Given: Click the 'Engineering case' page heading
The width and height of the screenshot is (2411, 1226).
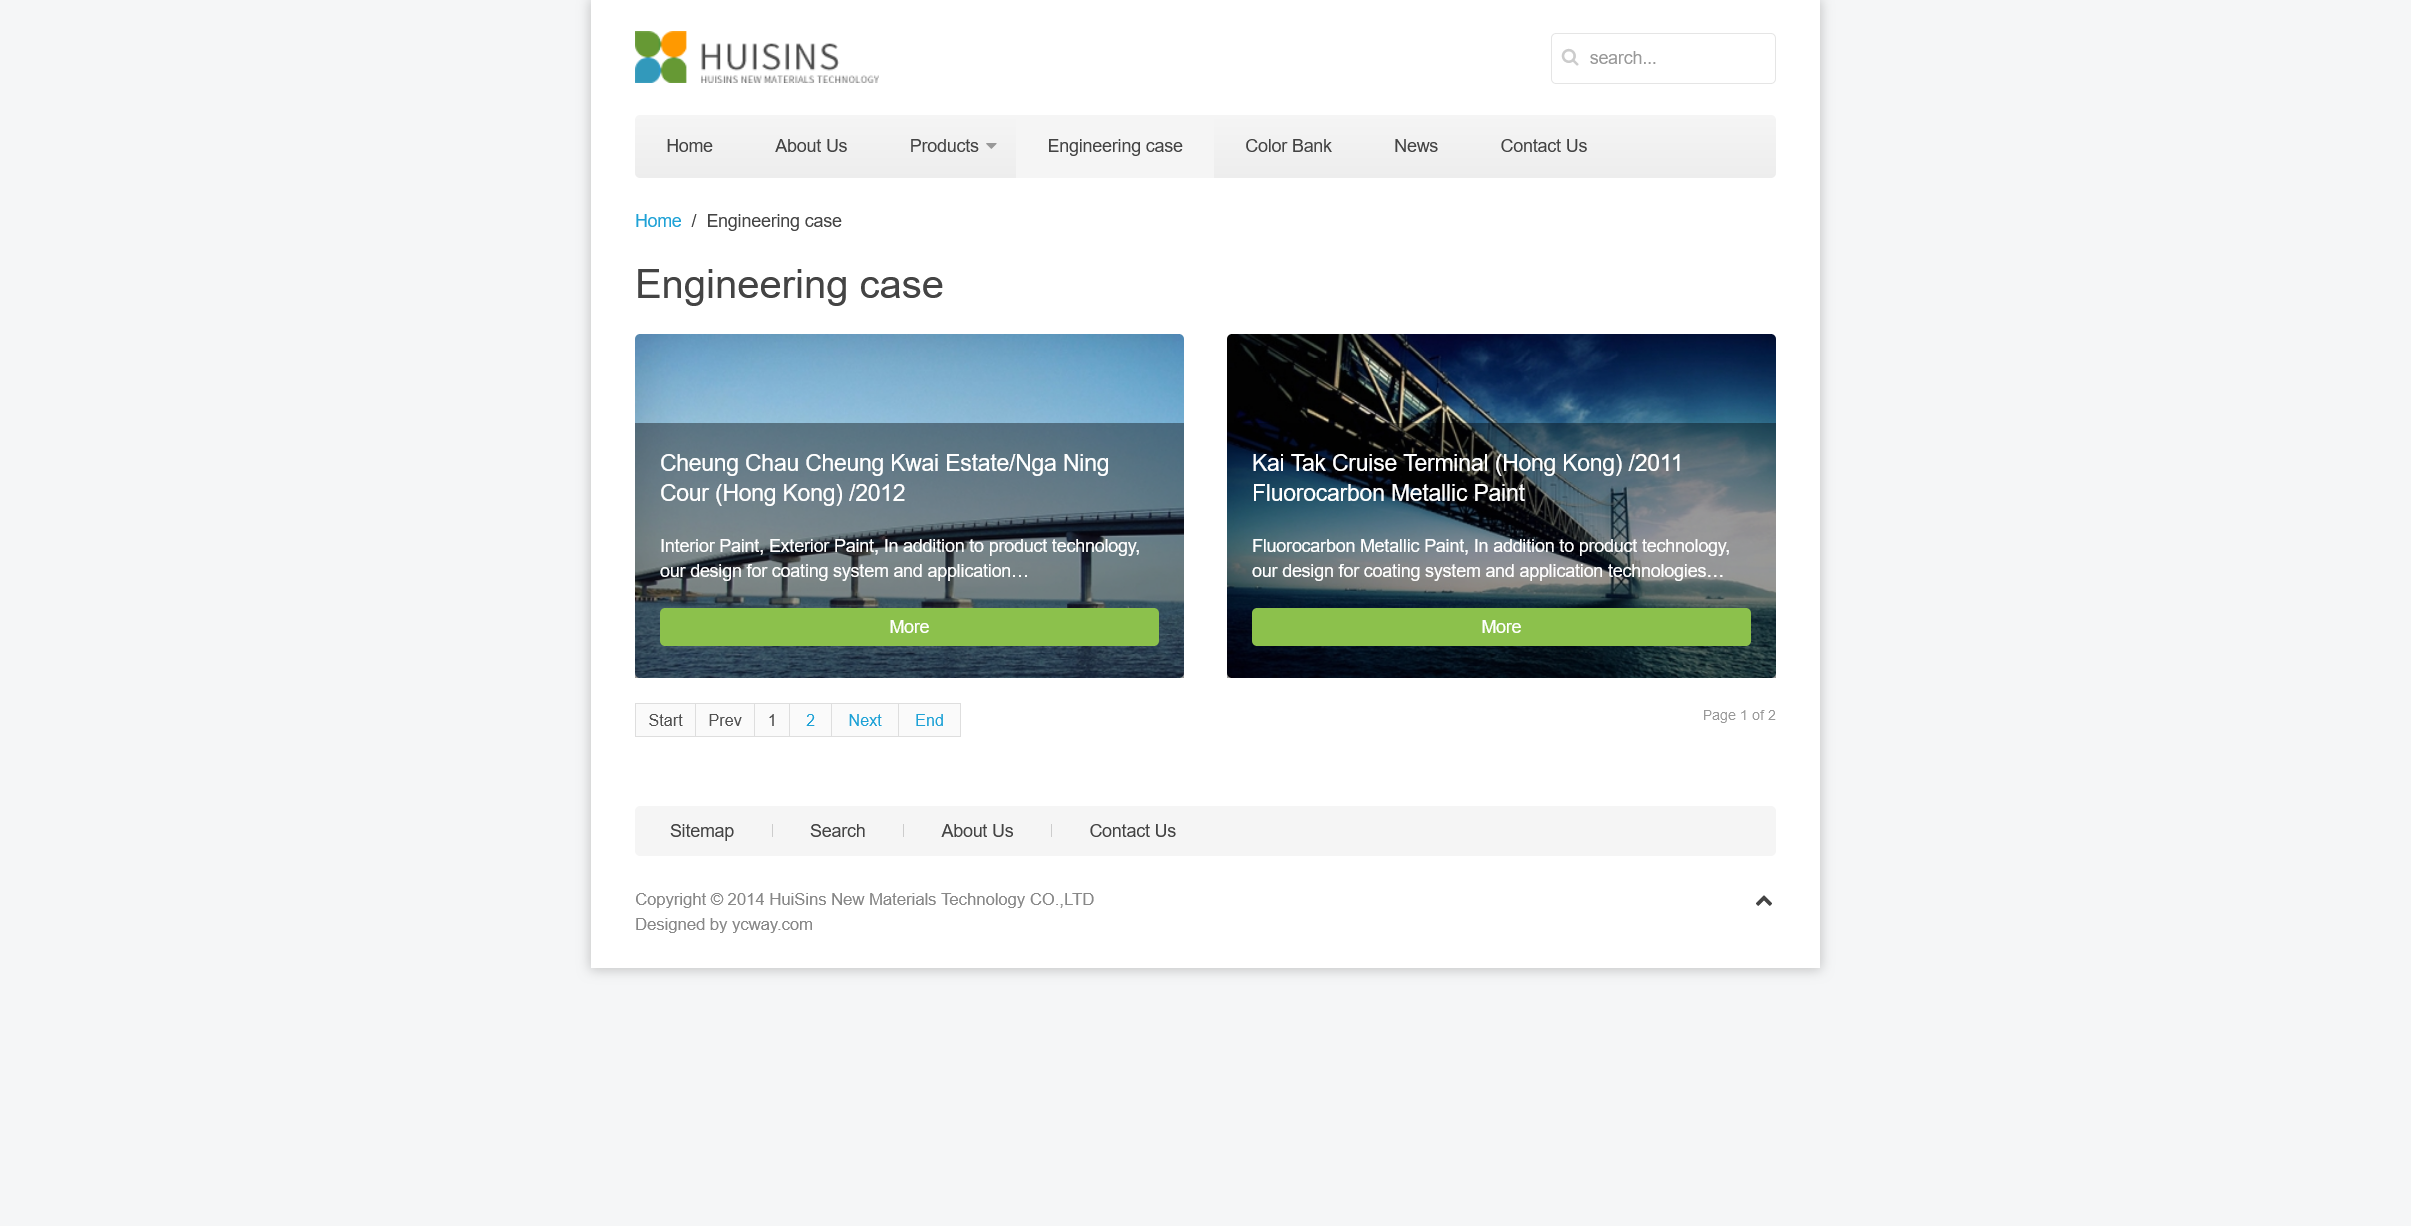Looking at the screenshot, I should click(x=789, y=285).
